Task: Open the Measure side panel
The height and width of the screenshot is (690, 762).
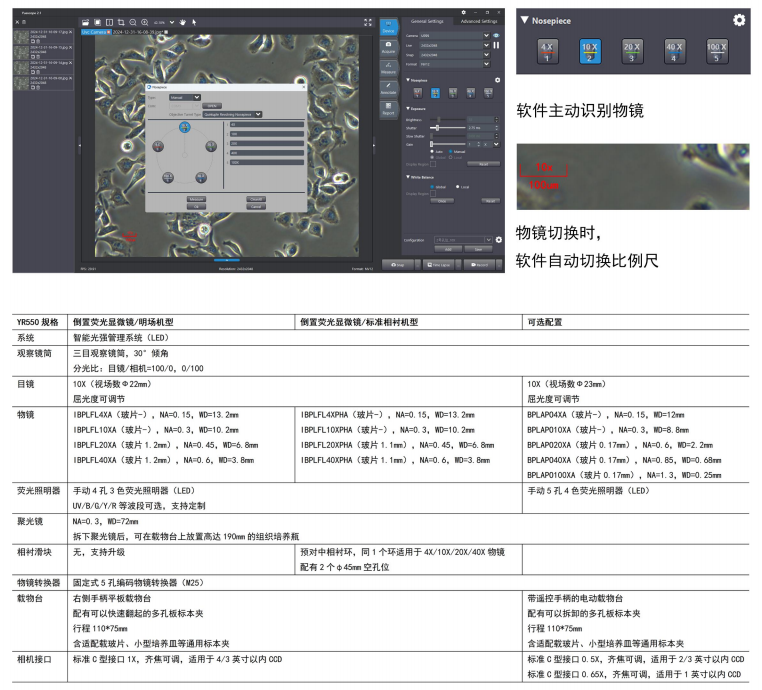Action: tap(388, 69)
